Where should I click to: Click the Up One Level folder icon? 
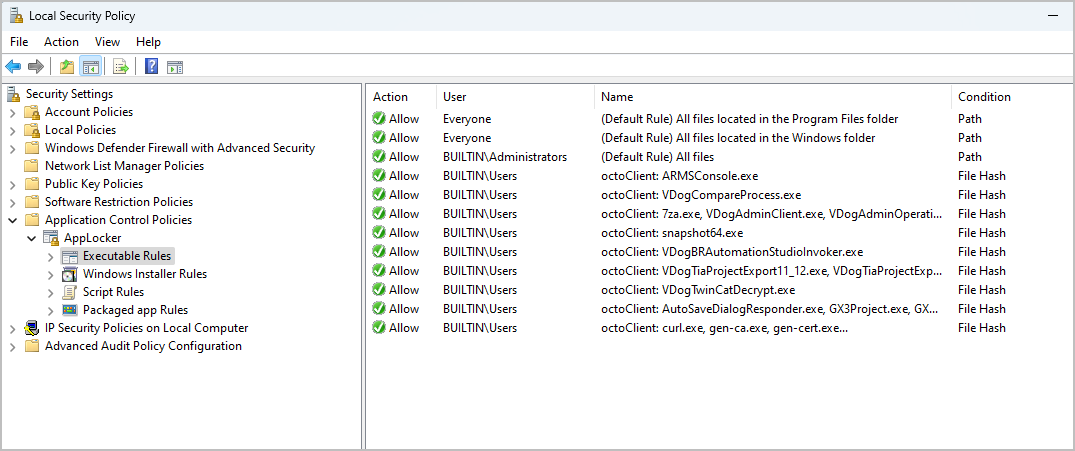(67, 67)
